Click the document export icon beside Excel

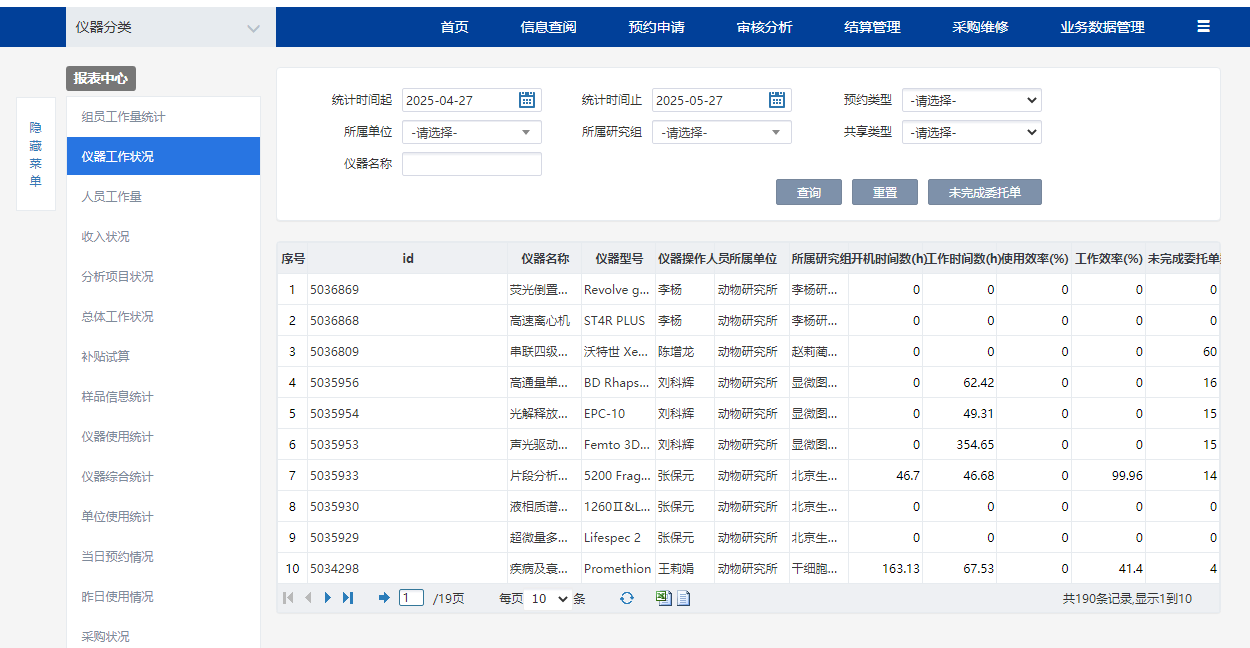pyautogui.click(x=684, y=598)
